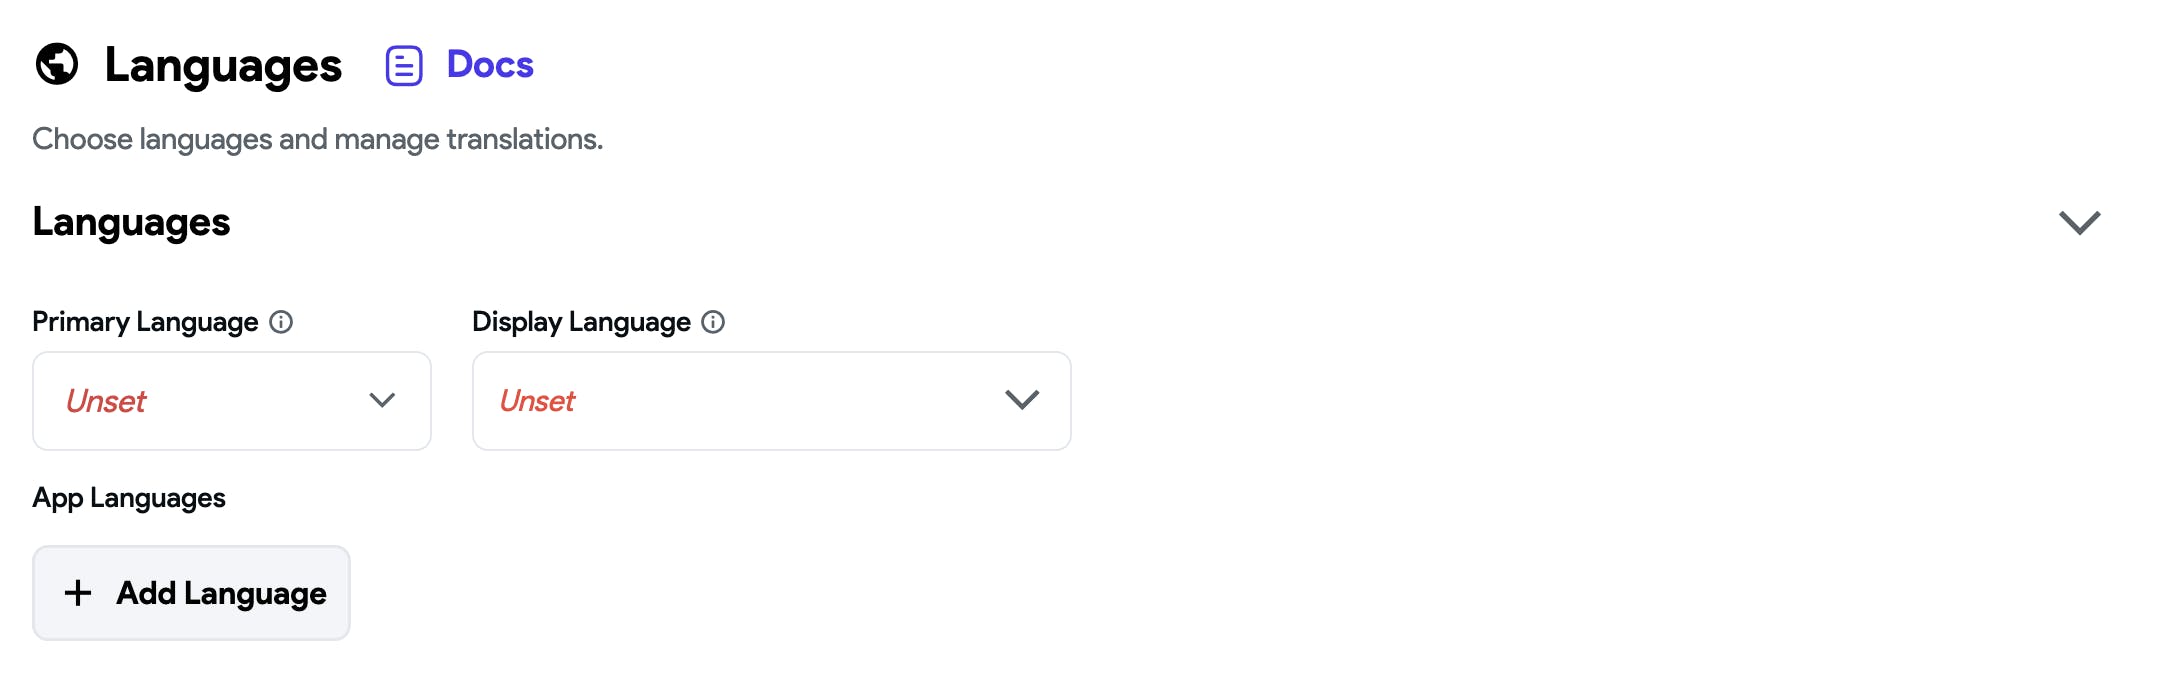Click the 'Choose languages and manage translations' description
The image size is (2162, 674).
coord(317,139)
